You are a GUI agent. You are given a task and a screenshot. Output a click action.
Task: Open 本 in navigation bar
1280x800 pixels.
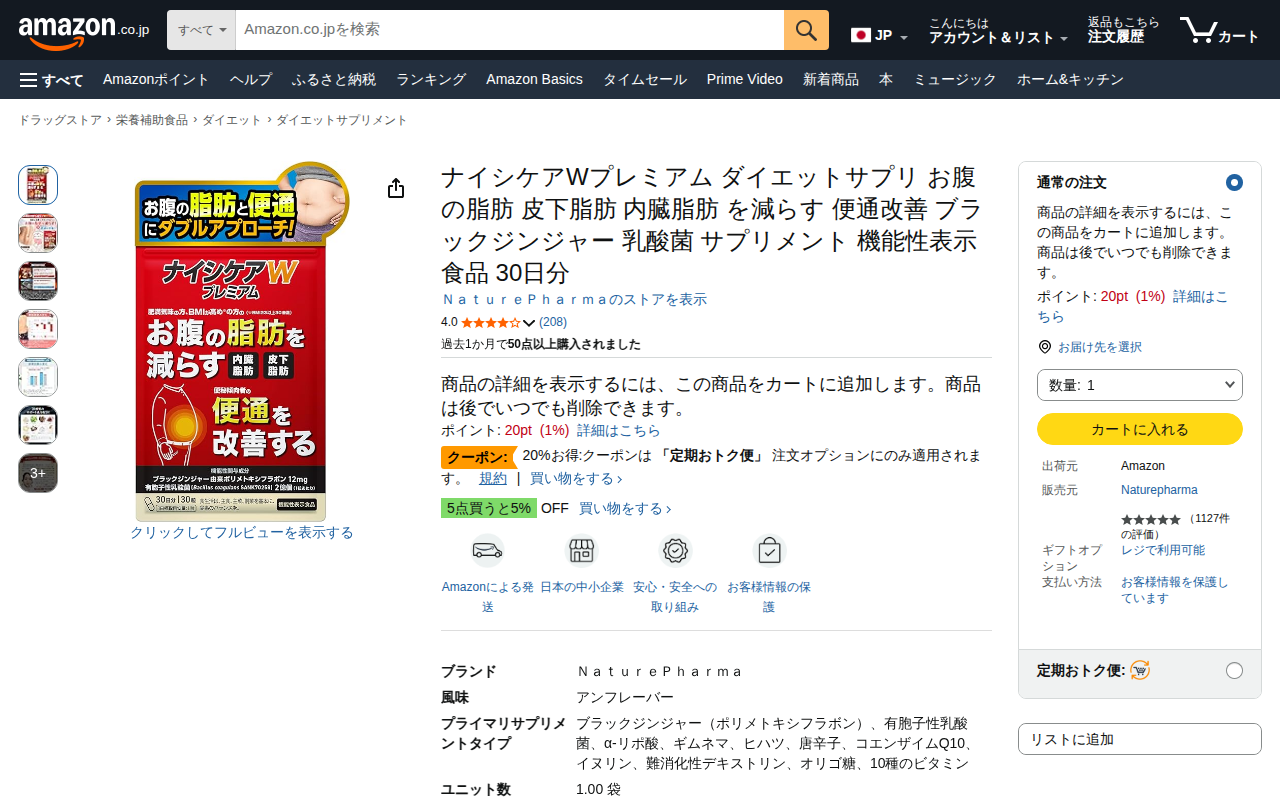click(886, 80)
